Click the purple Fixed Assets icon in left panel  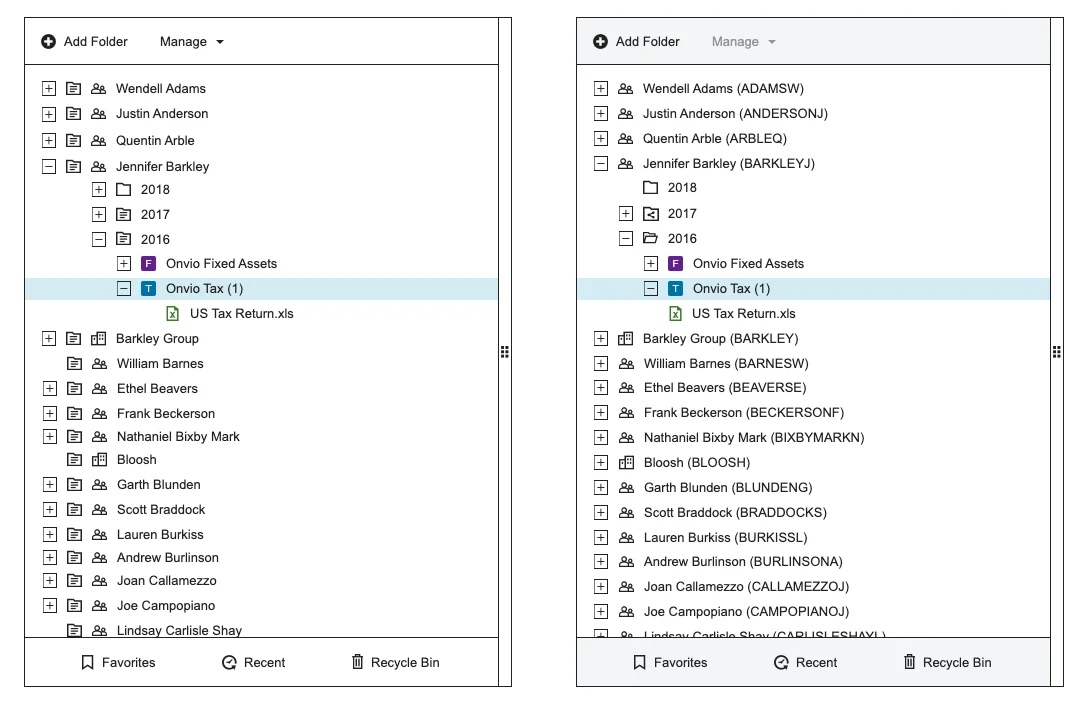(148, 263)
